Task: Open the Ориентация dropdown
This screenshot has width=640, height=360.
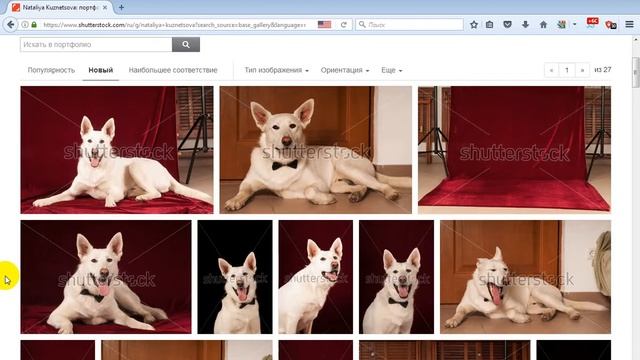Action: tap(345, 70)
